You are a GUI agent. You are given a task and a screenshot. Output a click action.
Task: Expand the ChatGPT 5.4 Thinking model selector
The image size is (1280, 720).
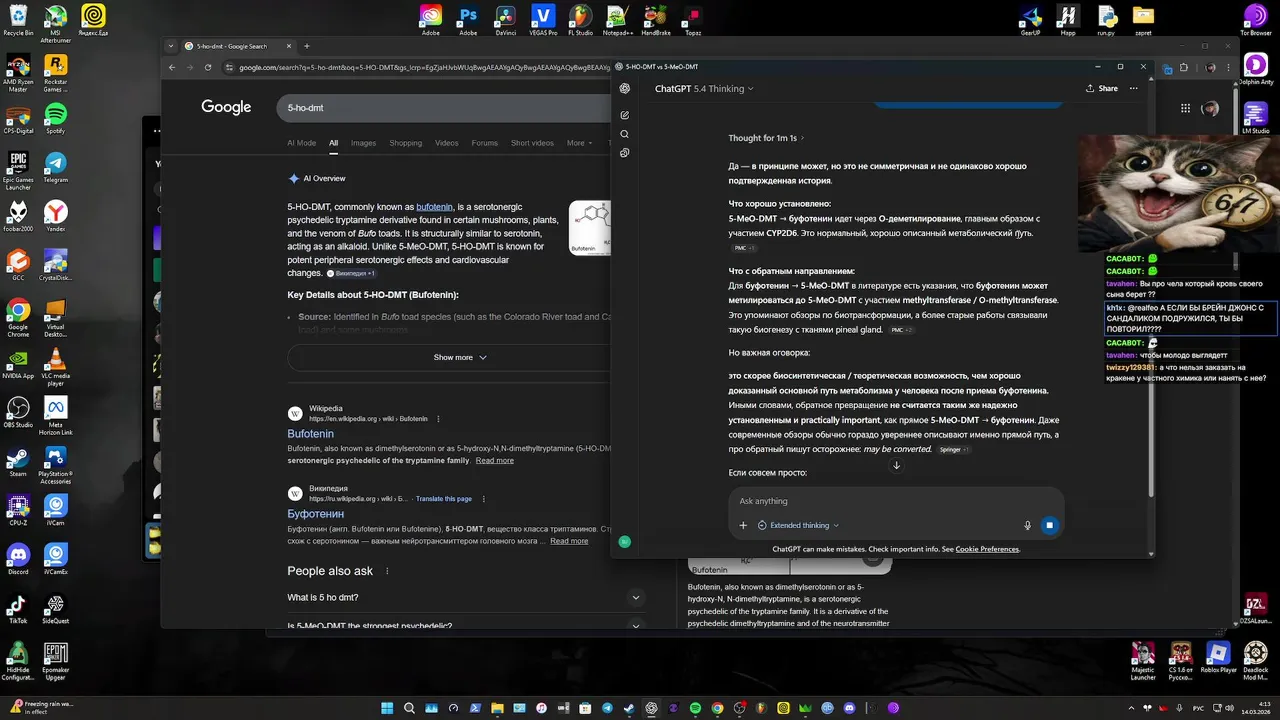pos(704,88)
